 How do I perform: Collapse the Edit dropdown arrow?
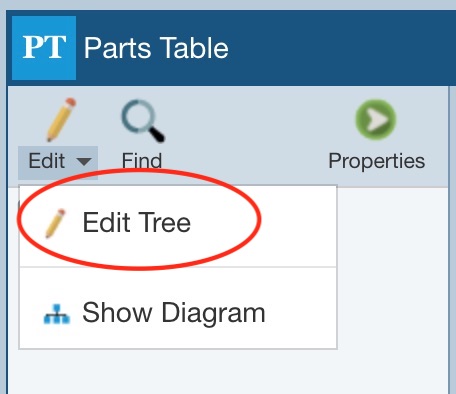84,162
